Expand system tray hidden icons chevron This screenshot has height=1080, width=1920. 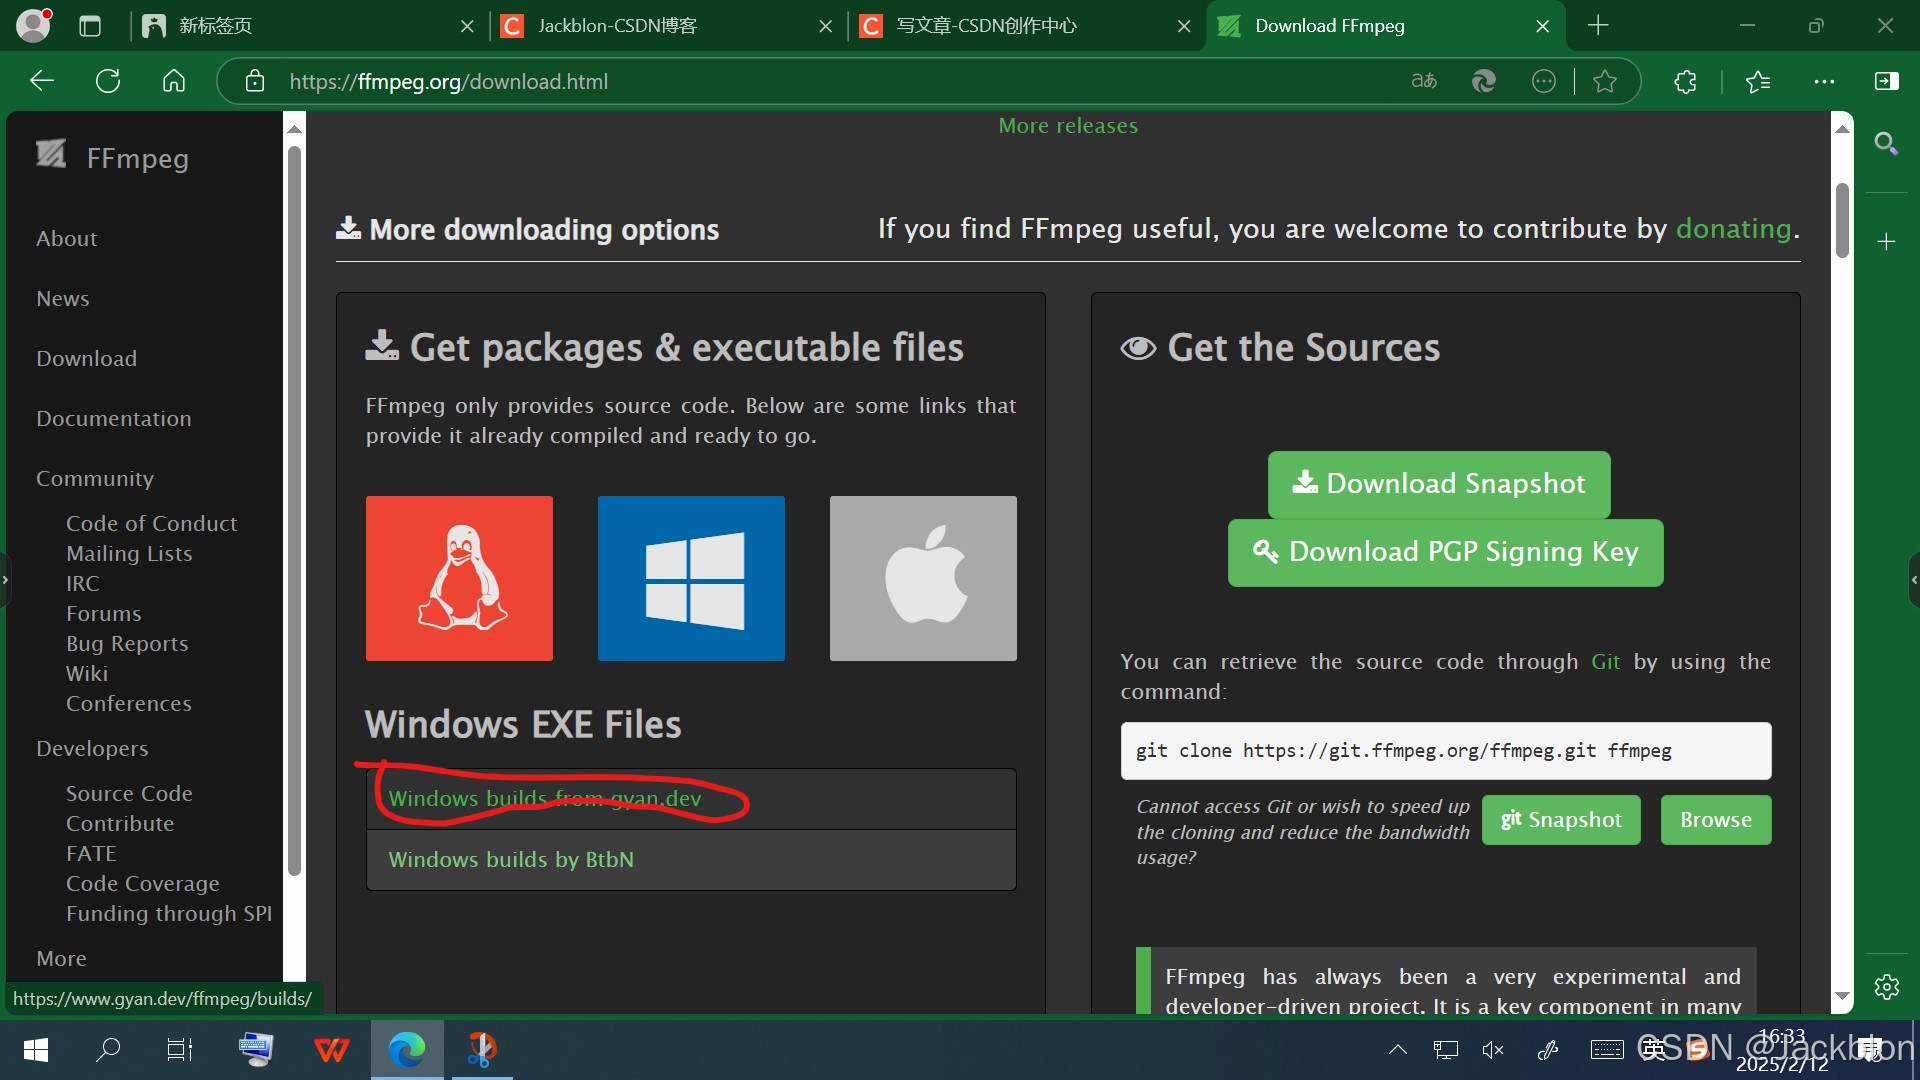tap(1398, 1049)
